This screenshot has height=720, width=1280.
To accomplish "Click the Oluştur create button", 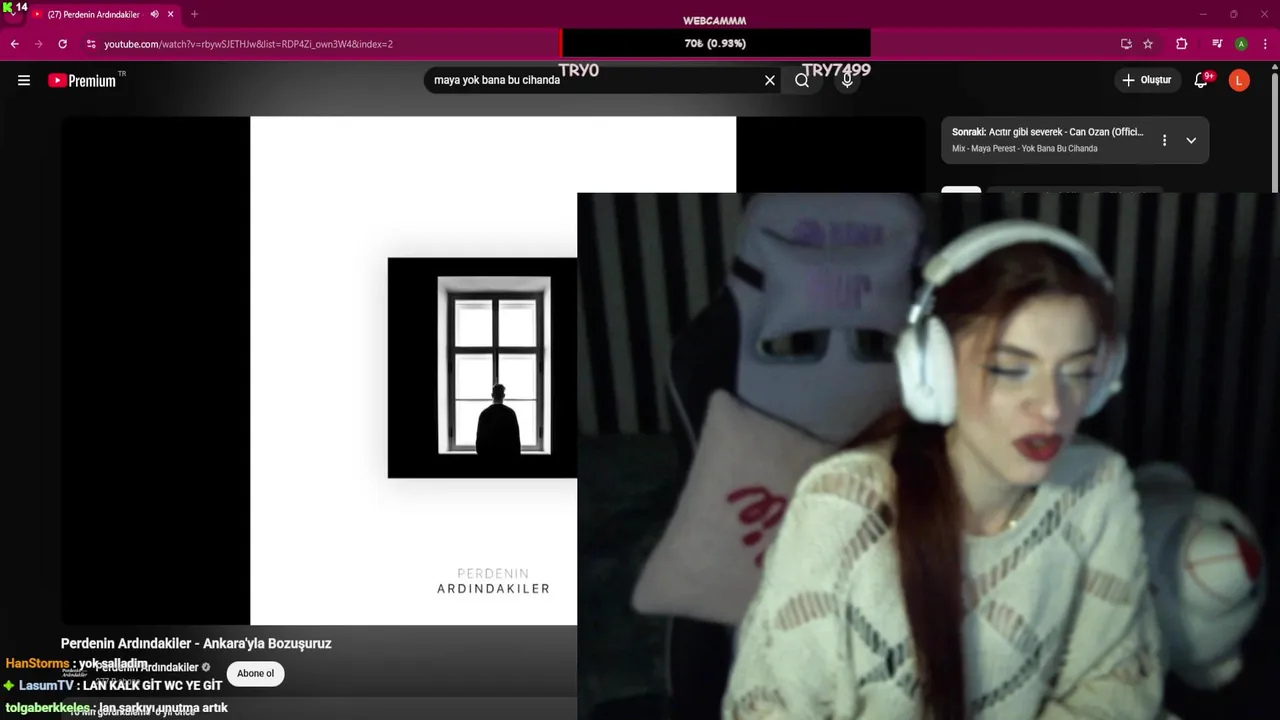I will pyautogui.click(x=1146, y=80).
